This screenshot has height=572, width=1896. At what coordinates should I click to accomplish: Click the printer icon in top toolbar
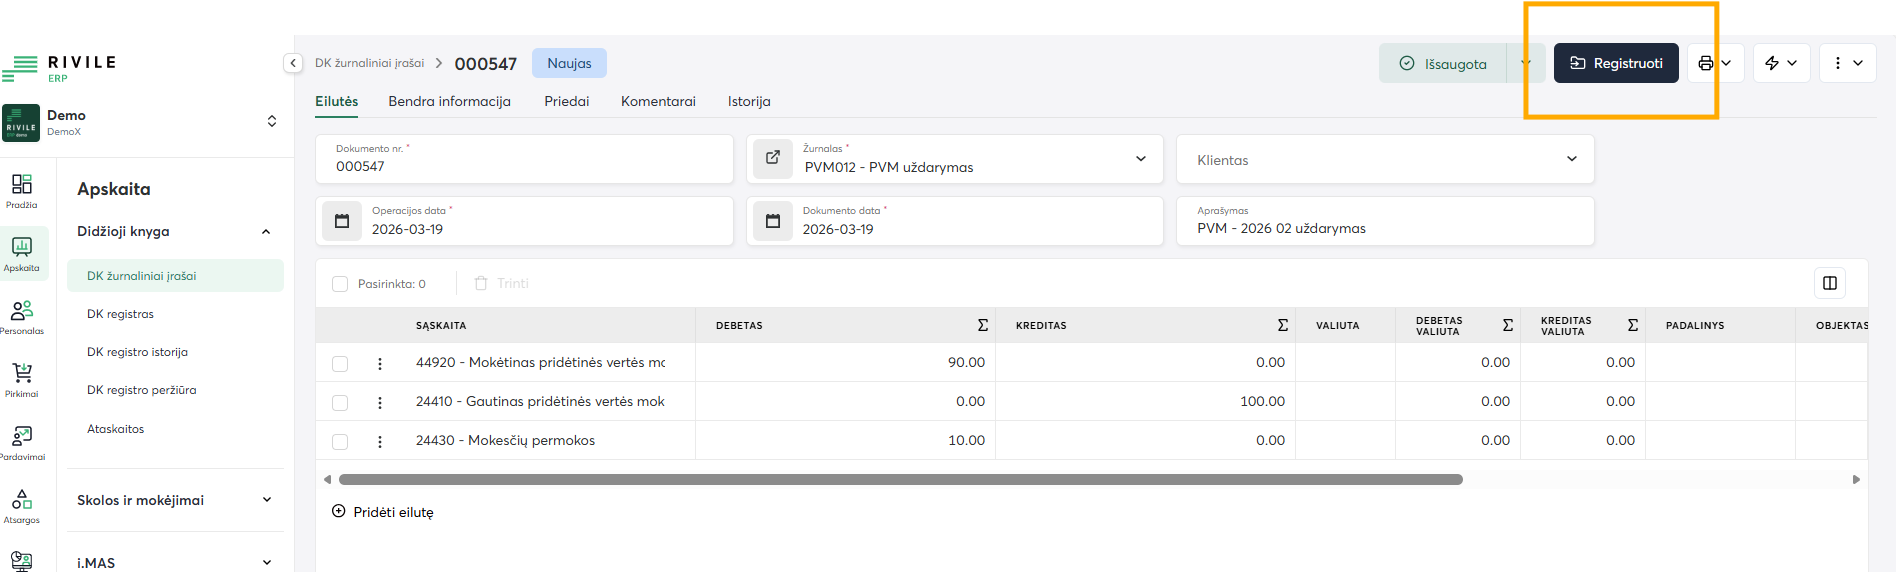[x=1706, y=63]
